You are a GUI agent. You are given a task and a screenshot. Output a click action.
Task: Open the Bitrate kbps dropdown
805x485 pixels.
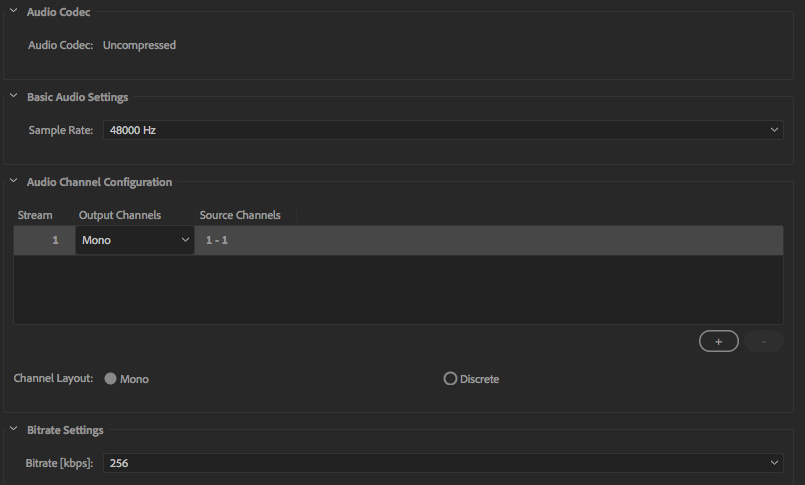point(442,463)
